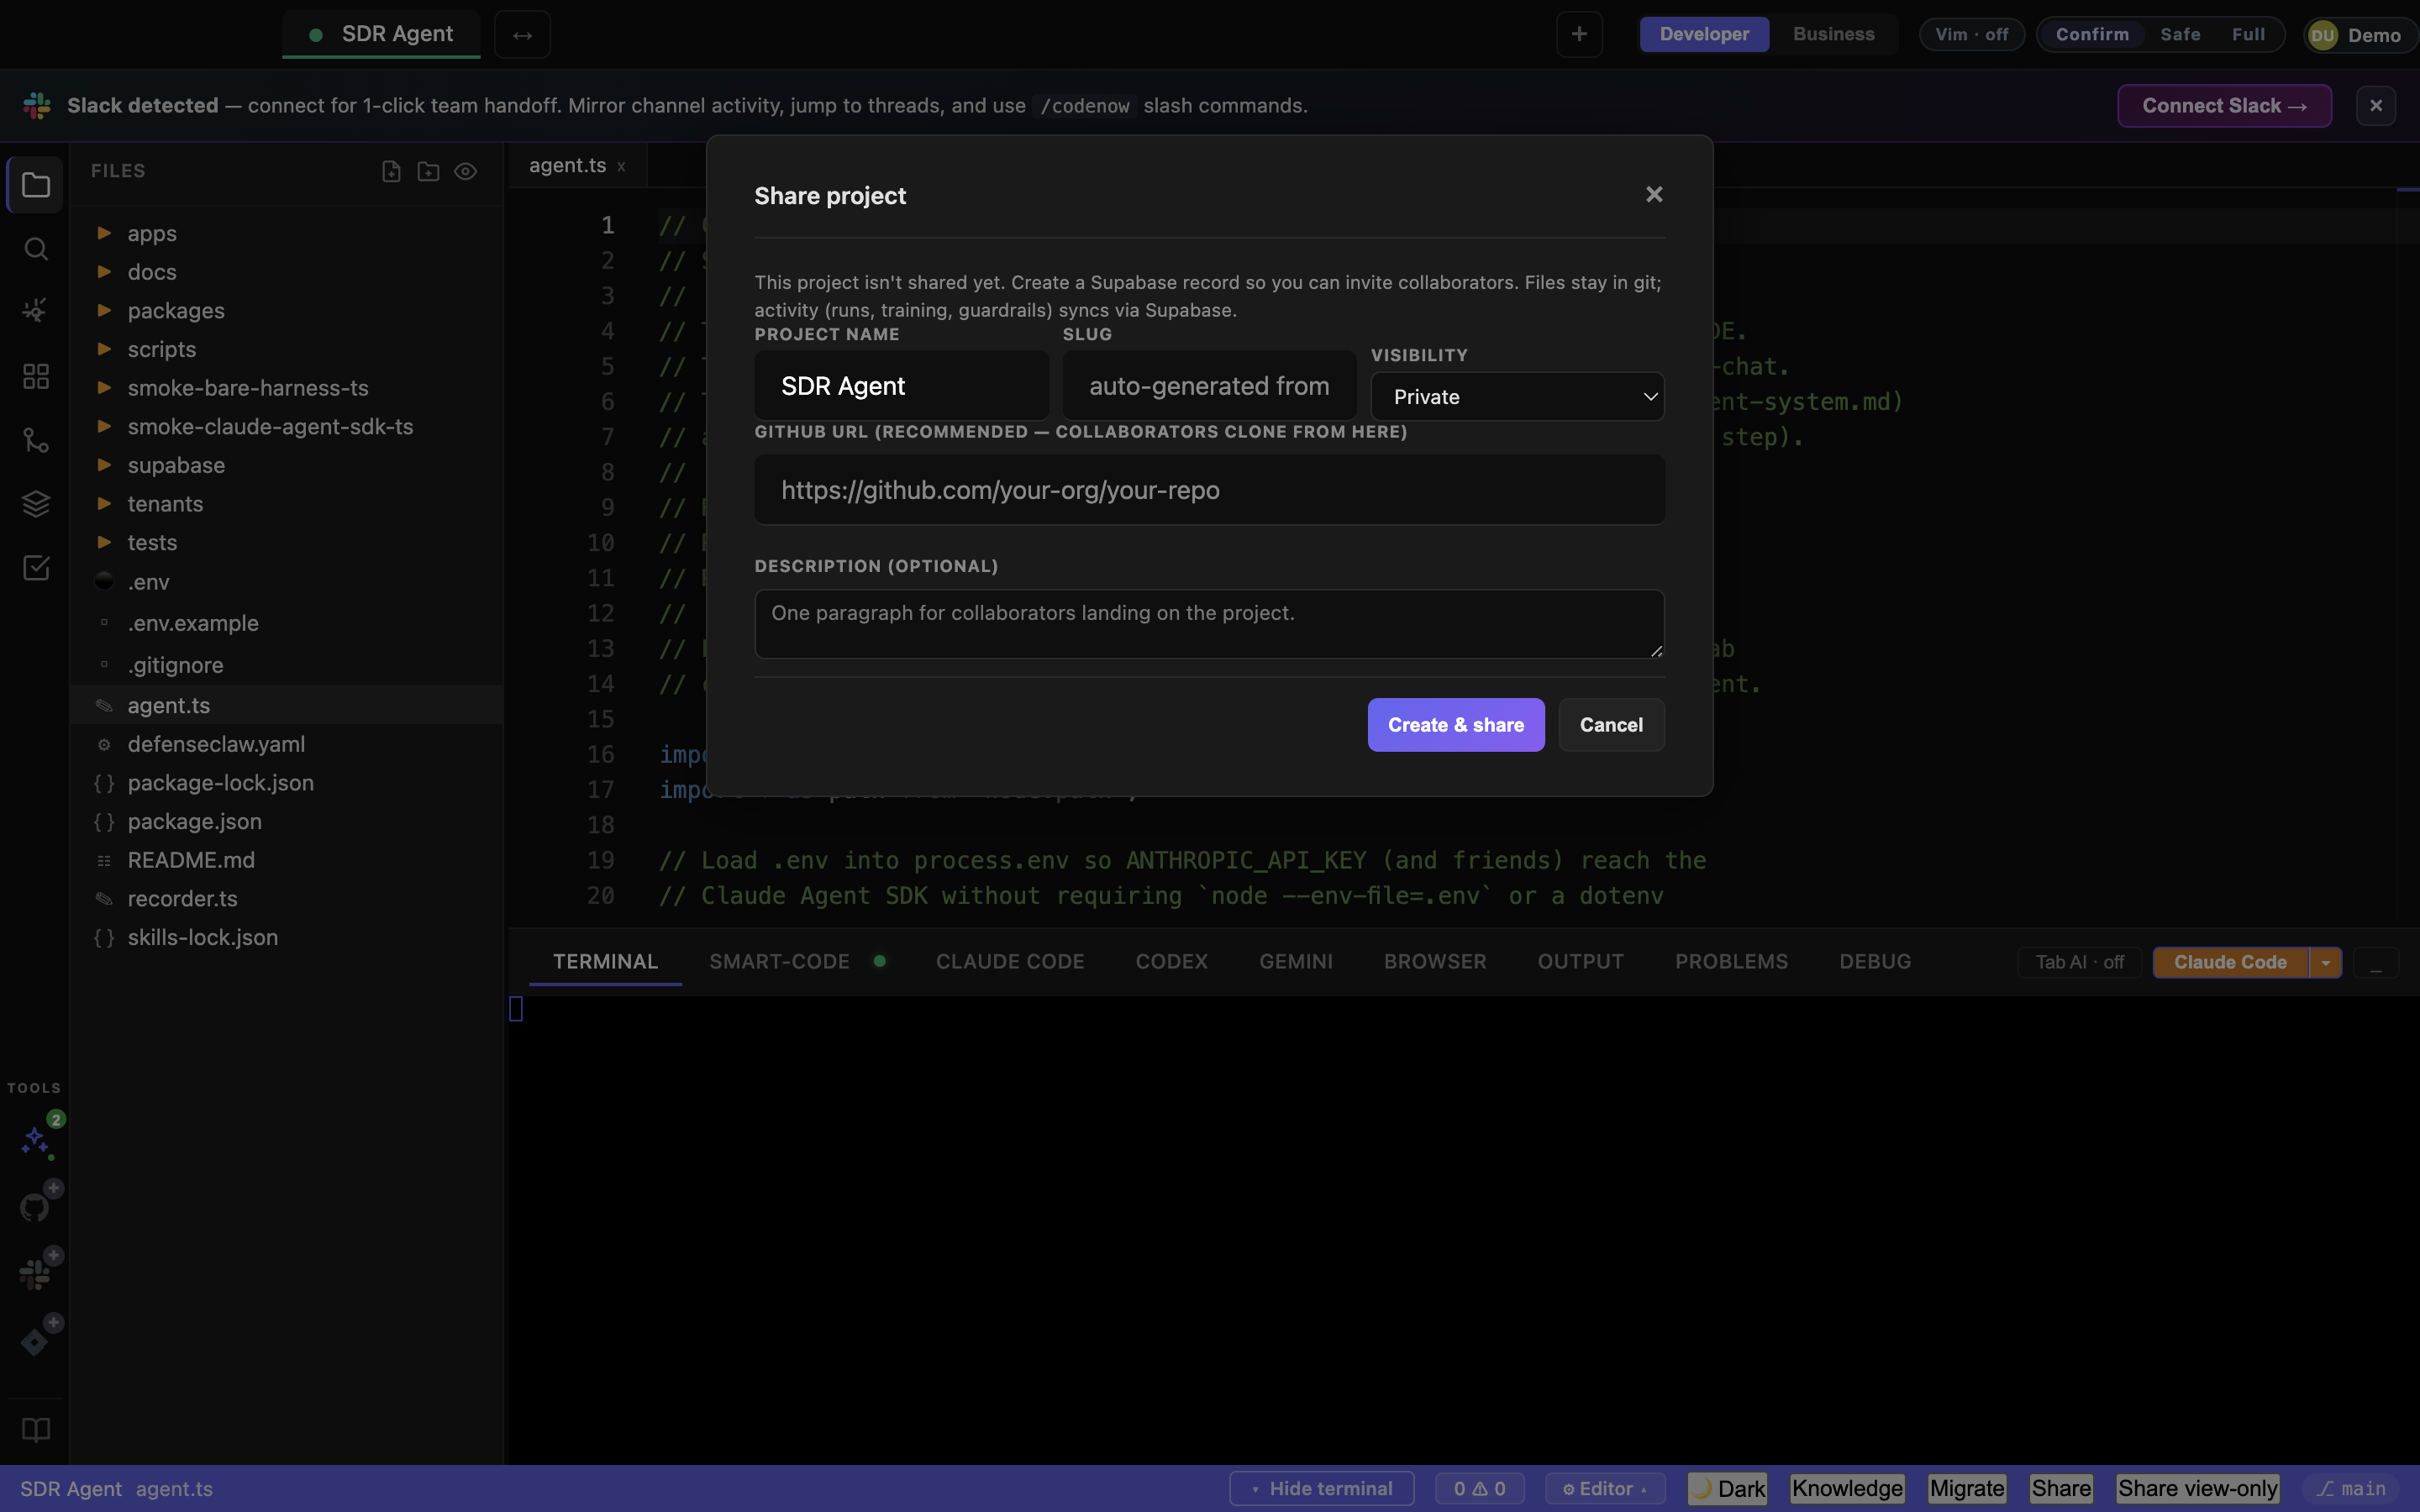Add the GitHub tool integration icon
2420x1512 pixels.
coord(35,1207)
